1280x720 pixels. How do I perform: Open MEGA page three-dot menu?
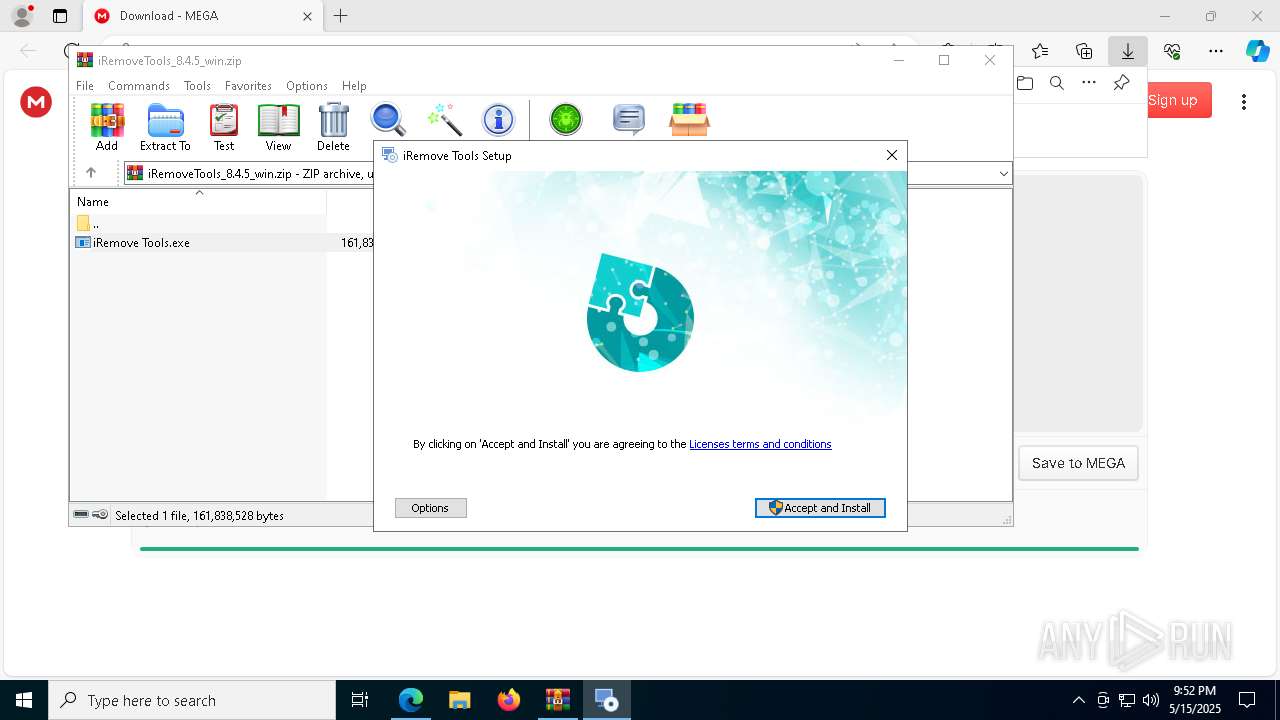click(x=1244, y=101)
